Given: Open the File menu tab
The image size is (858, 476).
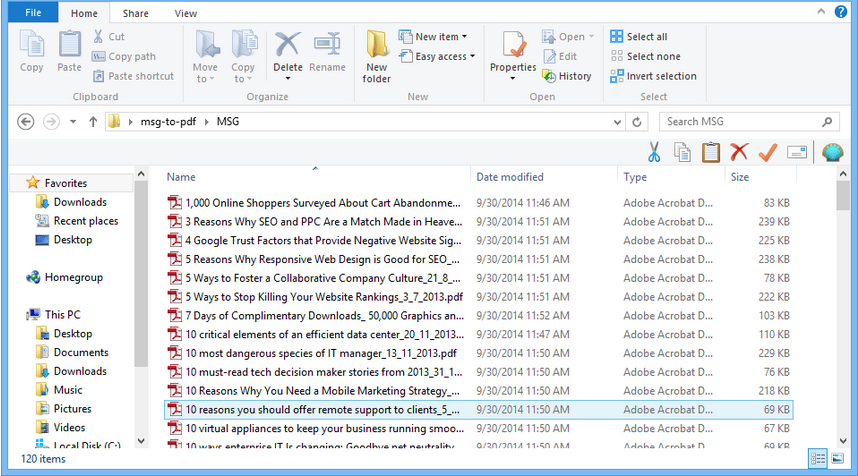Looking at the screenshot, I should click(33, 13).
